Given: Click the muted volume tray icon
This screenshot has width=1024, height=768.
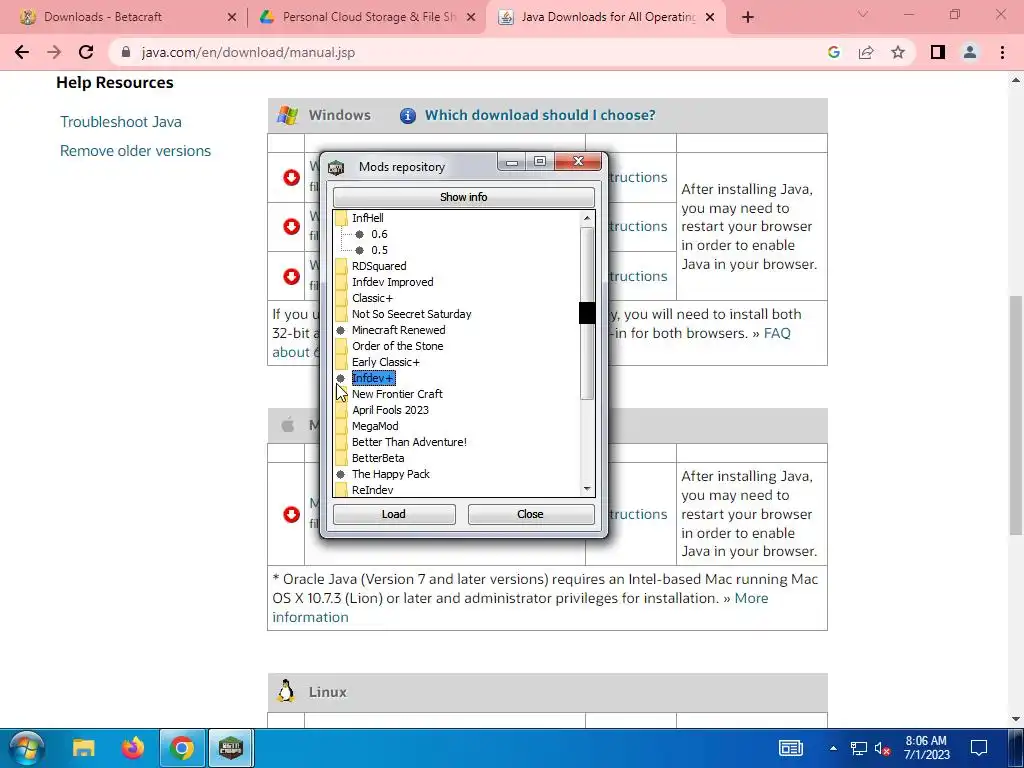Looking at the screenshot, I should click(x=882, y=749).
